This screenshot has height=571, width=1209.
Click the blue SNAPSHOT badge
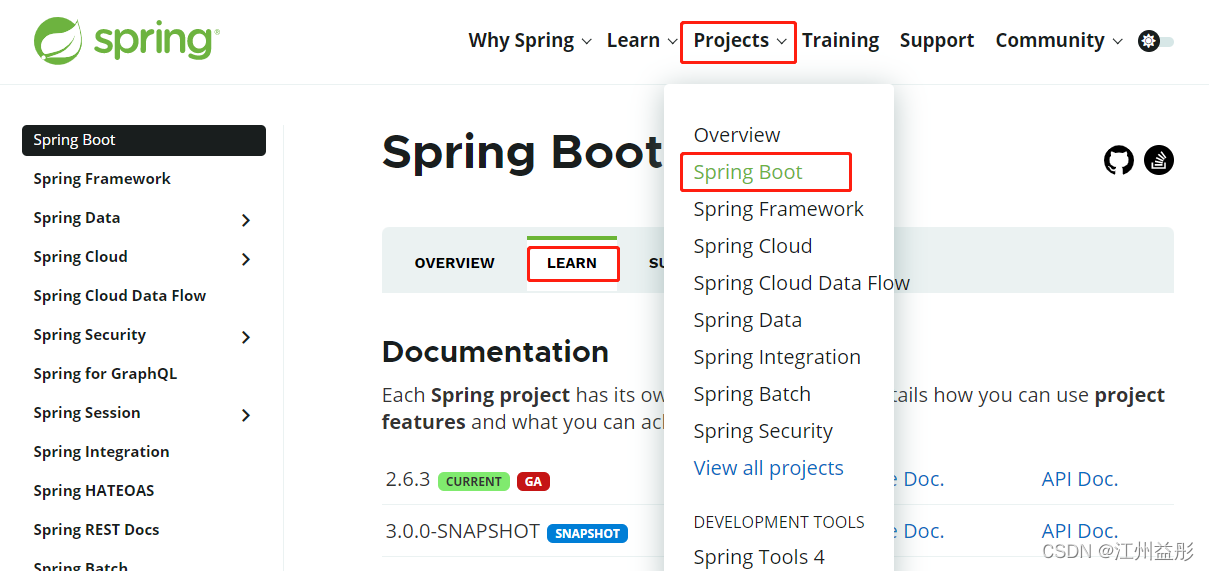click(588, 533)
